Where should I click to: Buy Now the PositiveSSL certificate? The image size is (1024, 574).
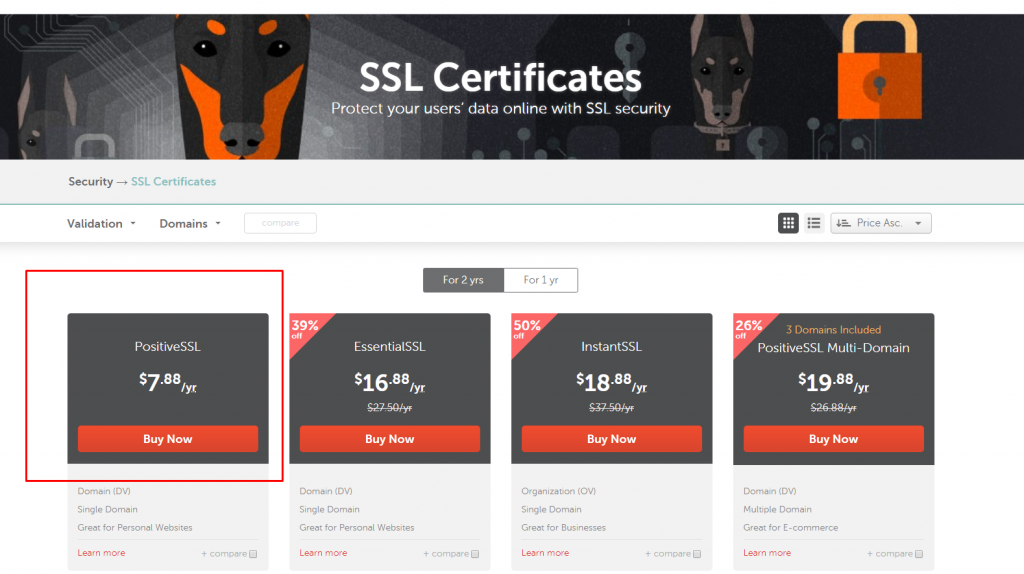[168, 439]
